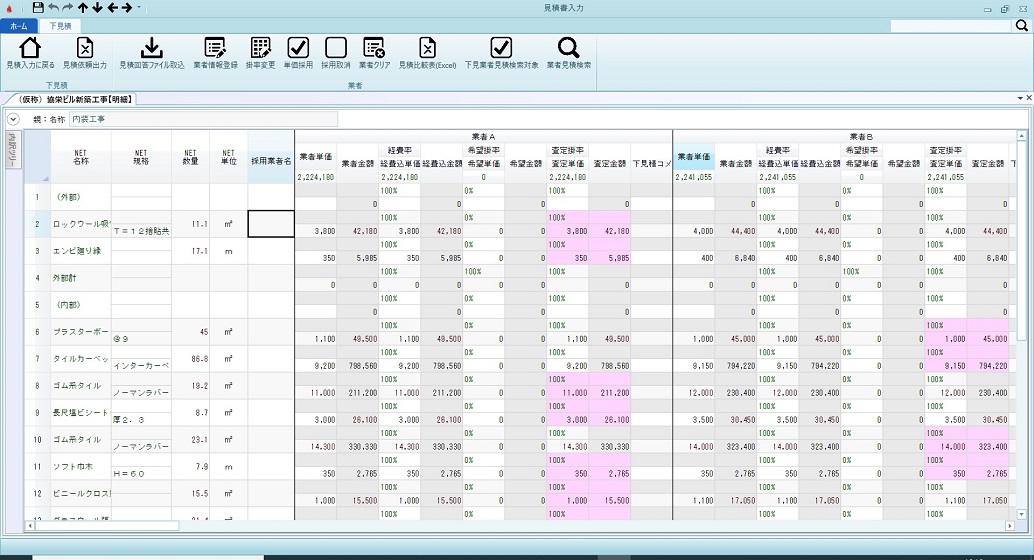The width and height of the screenshot is (1034, 560).
Task: Click エンビ廻り縁 name cell
Action: (x=81, y=251)
